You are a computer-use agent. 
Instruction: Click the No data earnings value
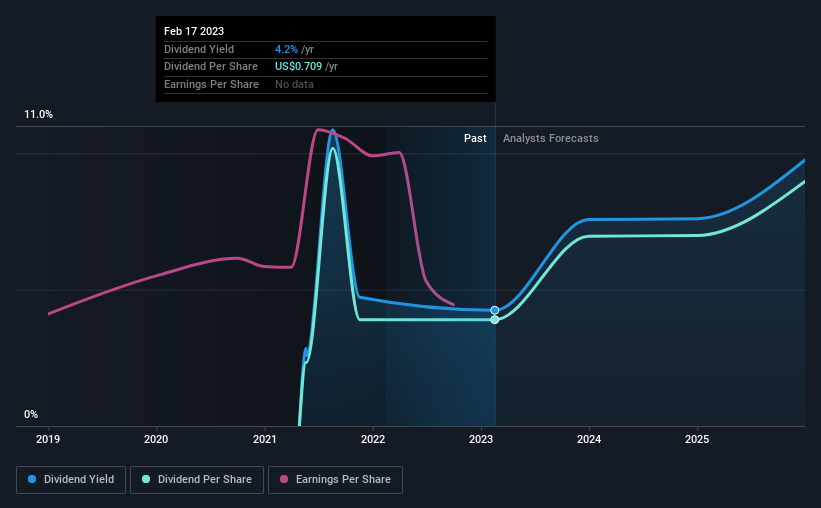294,84
